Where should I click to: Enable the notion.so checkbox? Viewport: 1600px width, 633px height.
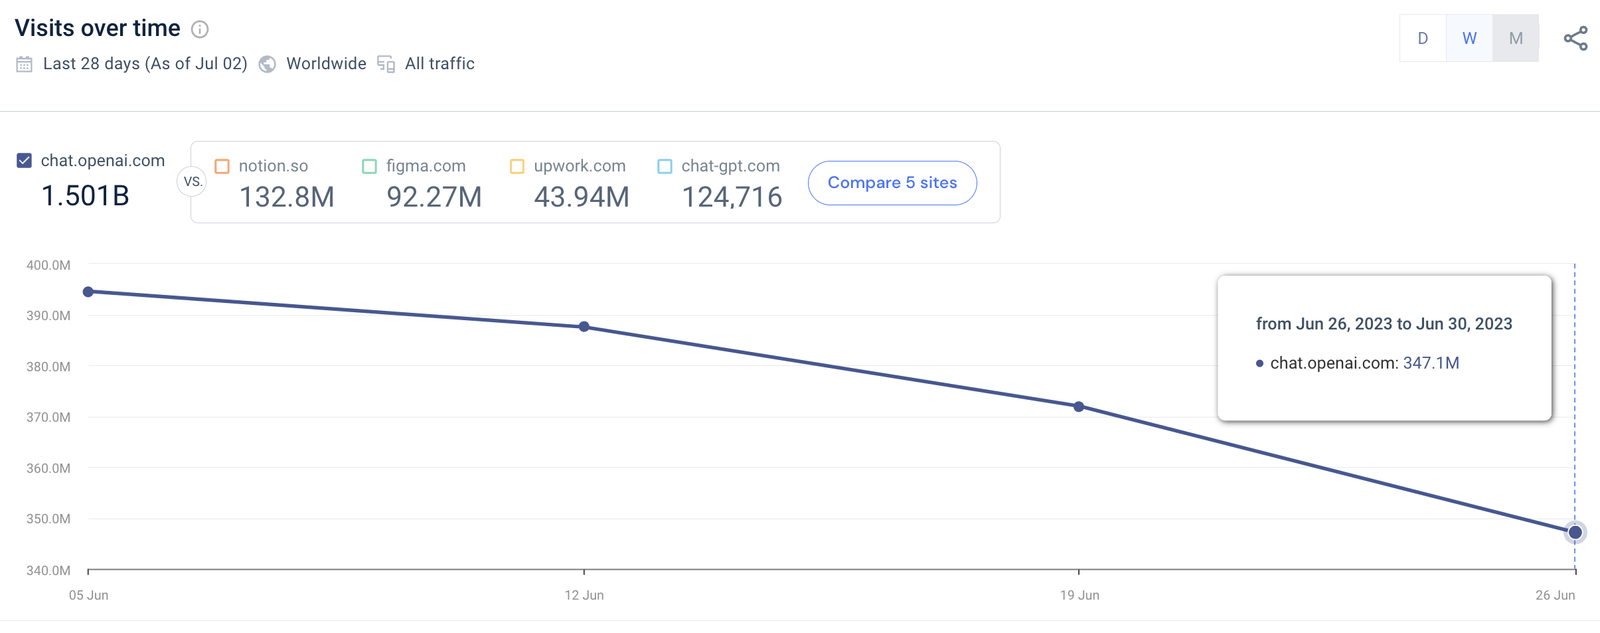[x=222, y=166]
